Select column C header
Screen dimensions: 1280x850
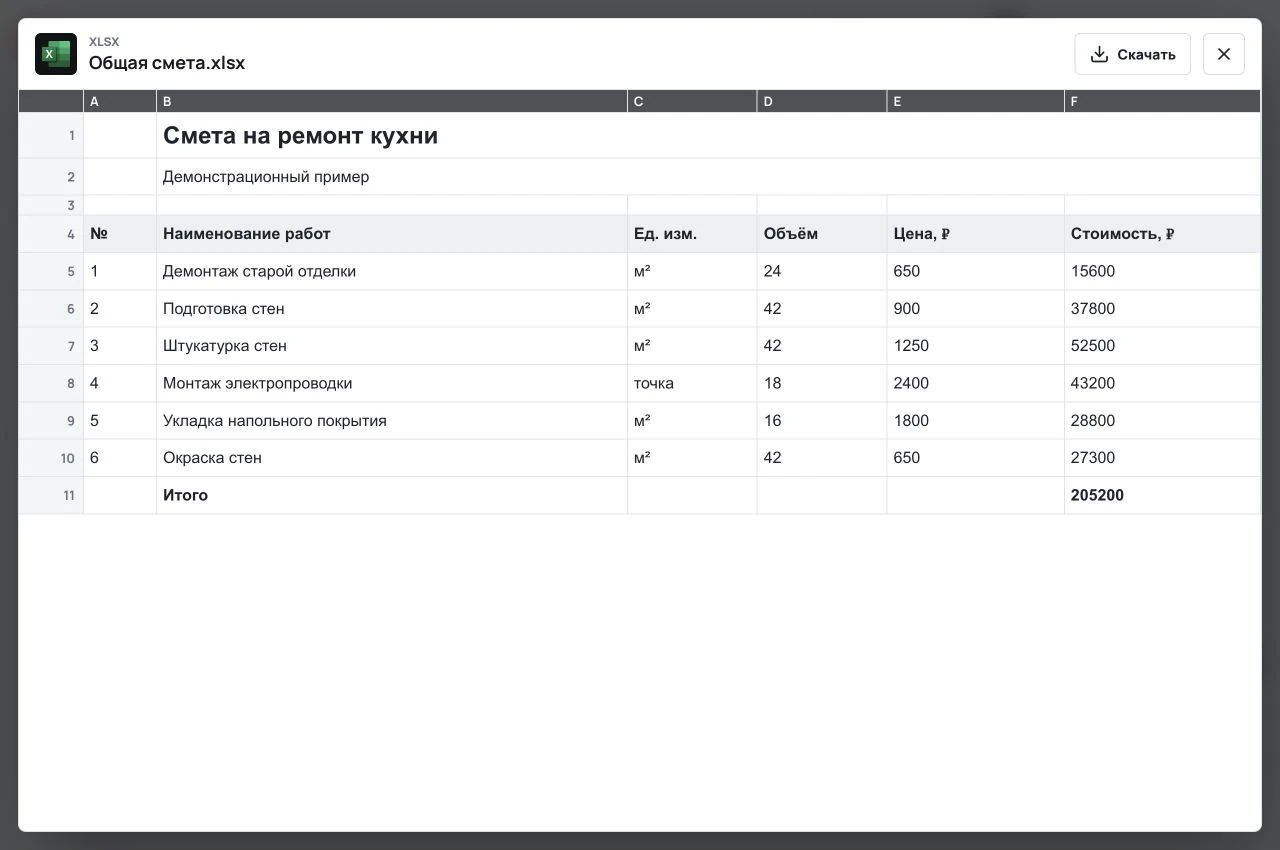692,101
